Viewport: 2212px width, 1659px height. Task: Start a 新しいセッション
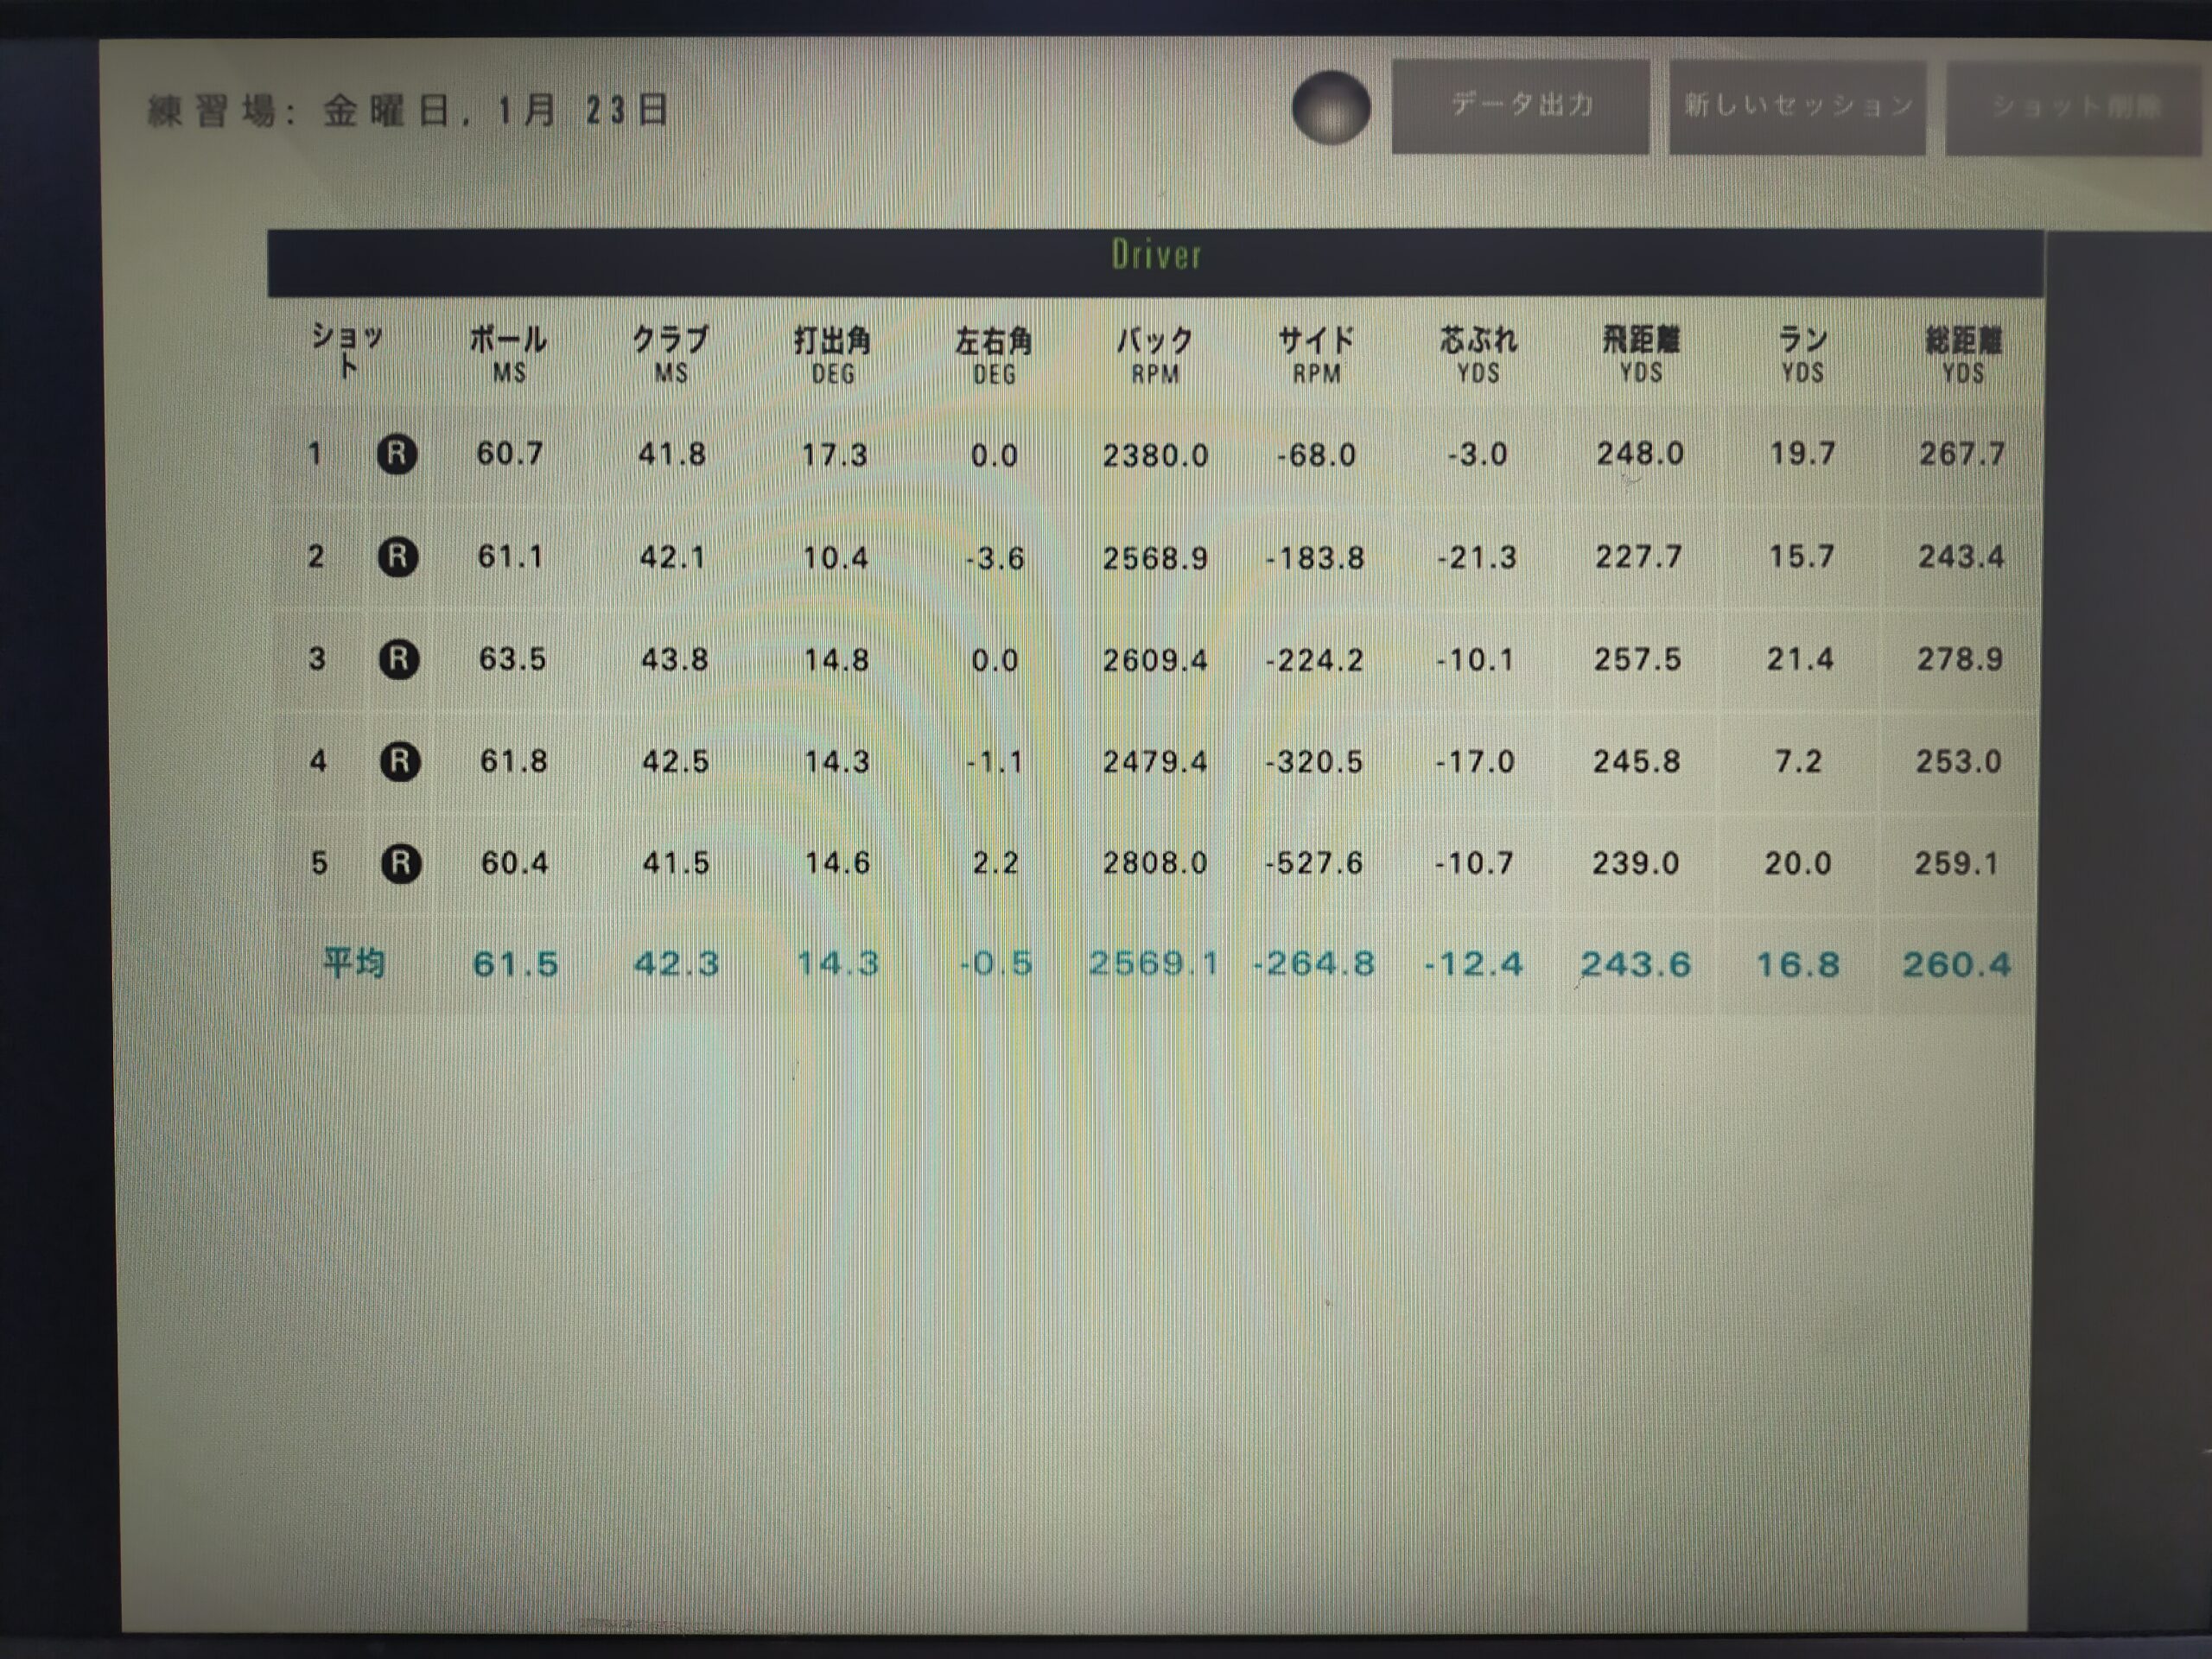pos(1797,107)
